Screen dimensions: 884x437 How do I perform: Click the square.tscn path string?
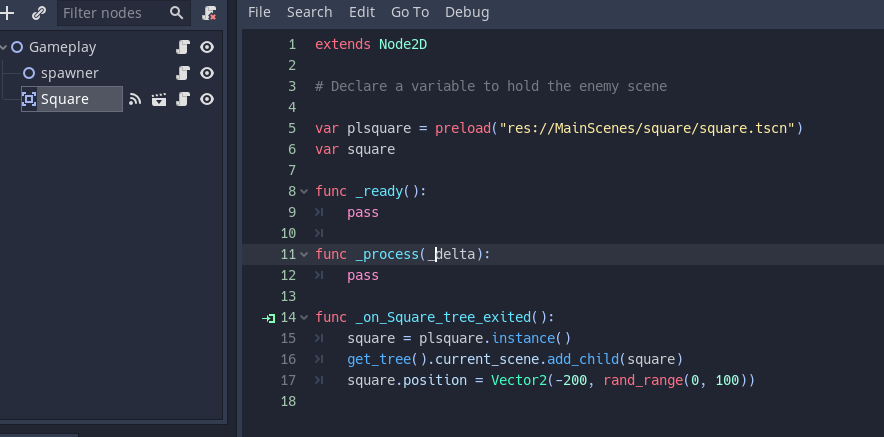(647, 129)
